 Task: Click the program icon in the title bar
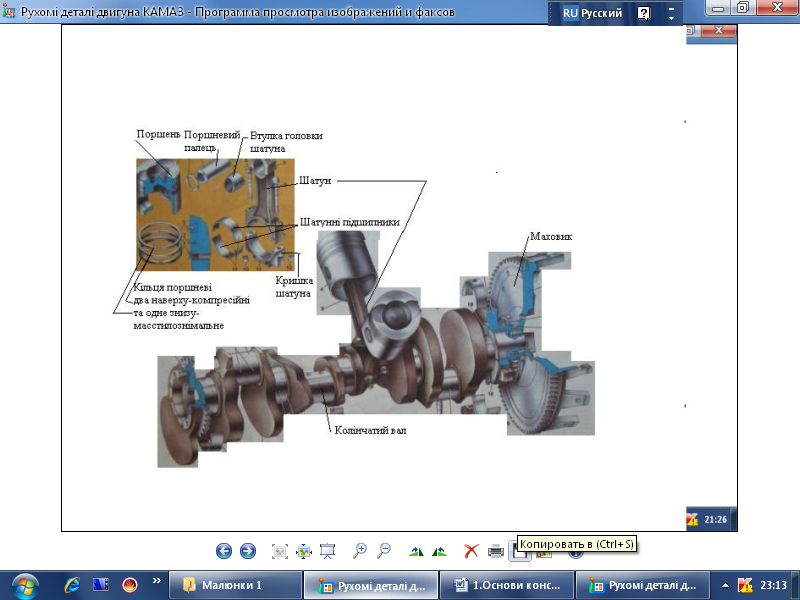point(8,12)
